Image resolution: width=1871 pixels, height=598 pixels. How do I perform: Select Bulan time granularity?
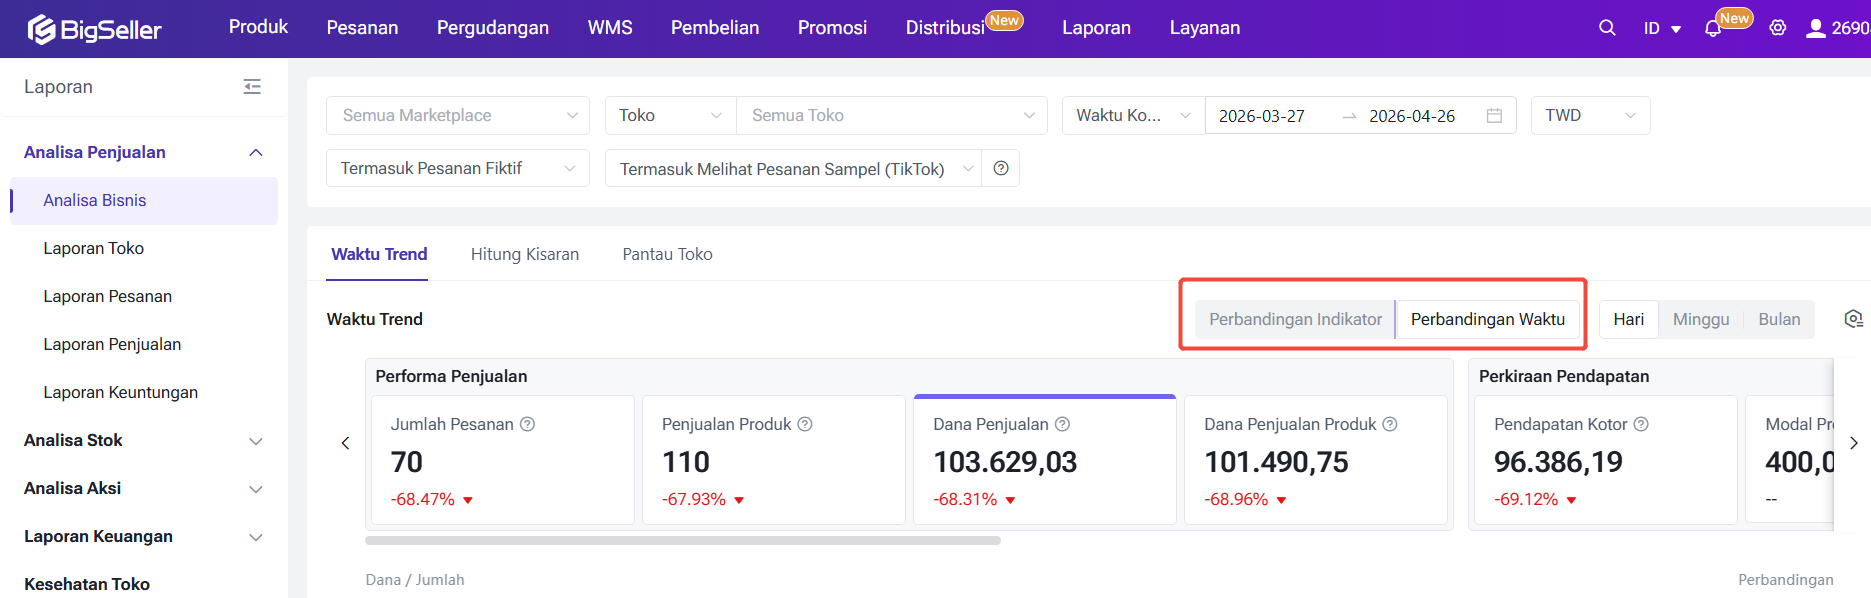[x=1778, y=319]
